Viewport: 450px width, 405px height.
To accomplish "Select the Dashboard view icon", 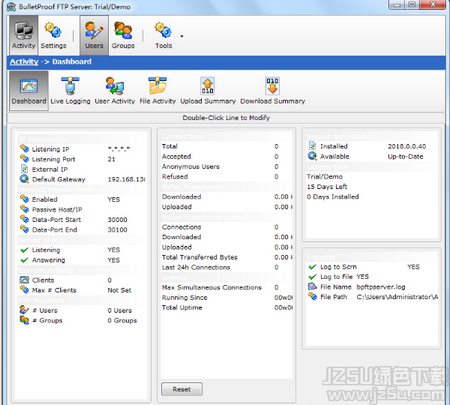I will click(29, 90).
